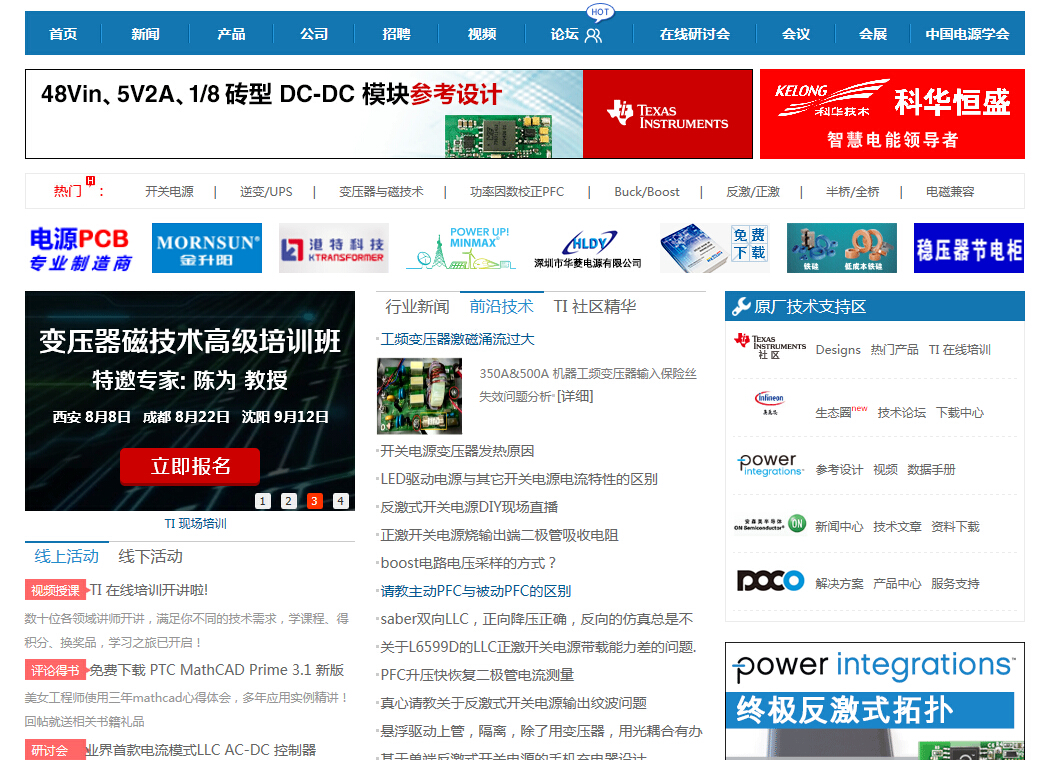The height and width of the screenshot is (760, 1044).
Task: Open 请教主动PFC与被动PFC的区别 article
Action: (475, 591)
